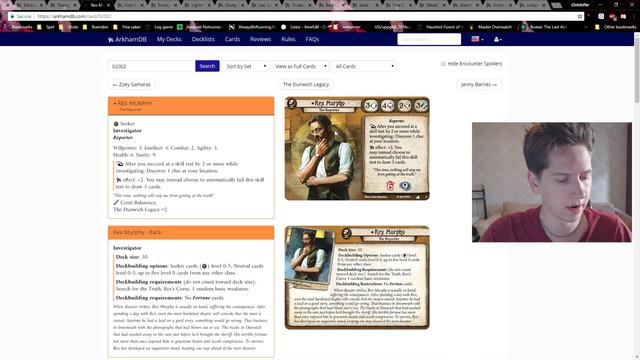Click the red extension icon in Chrome toolbar

click(612, 16)
